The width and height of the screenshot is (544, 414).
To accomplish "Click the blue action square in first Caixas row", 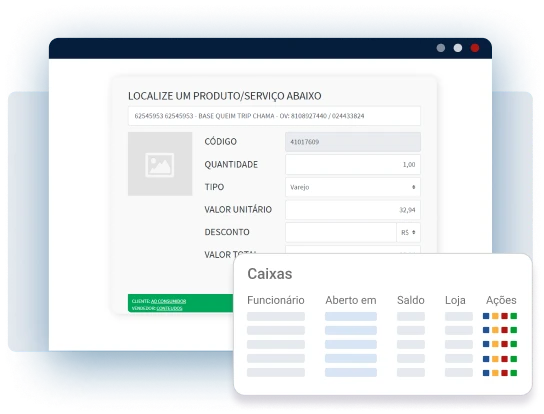I will (486, 316).
